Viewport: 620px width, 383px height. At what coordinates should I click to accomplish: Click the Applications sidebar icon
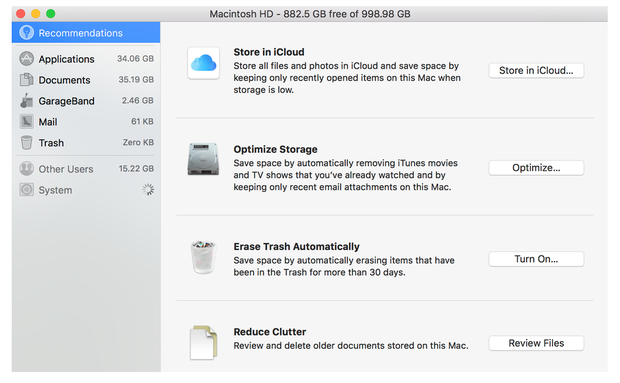click(26, 58)
